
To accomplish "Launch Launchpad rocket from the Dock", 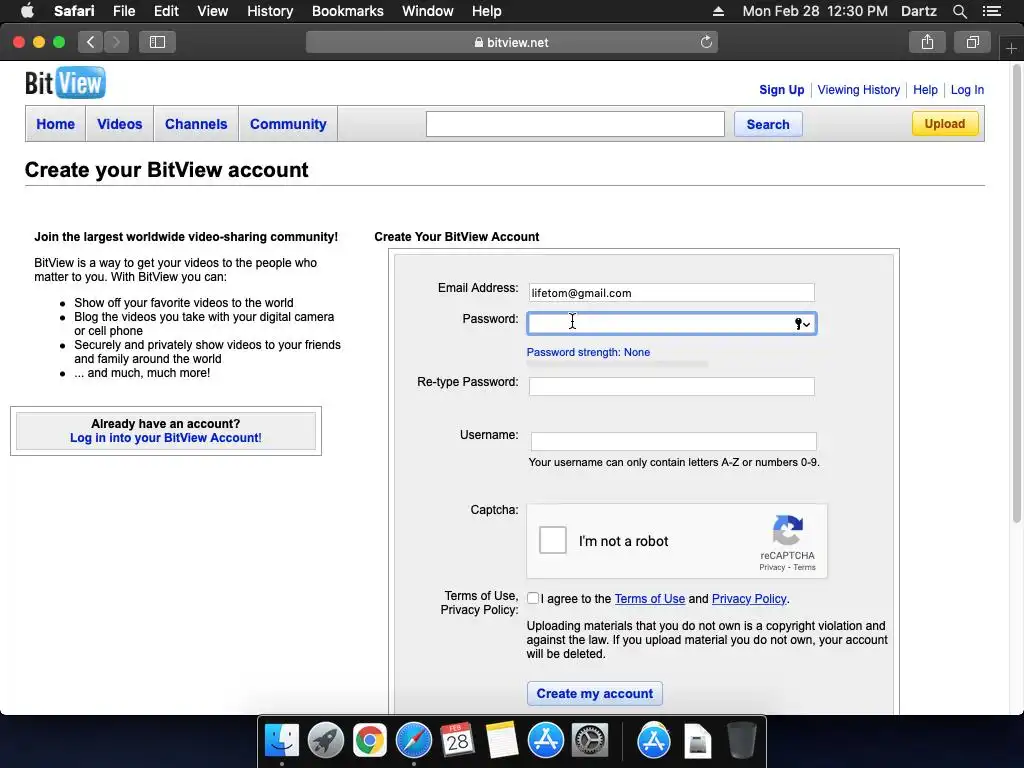I will click(x=326, y=741).
